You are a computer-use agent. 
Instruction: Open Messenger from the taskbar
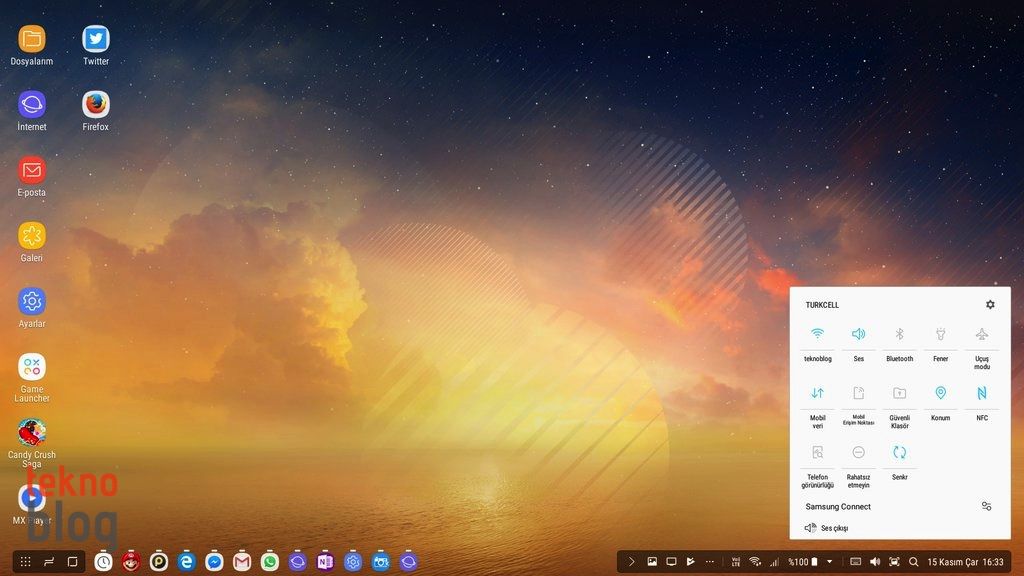pyautogui.click(x=214, y=562)
